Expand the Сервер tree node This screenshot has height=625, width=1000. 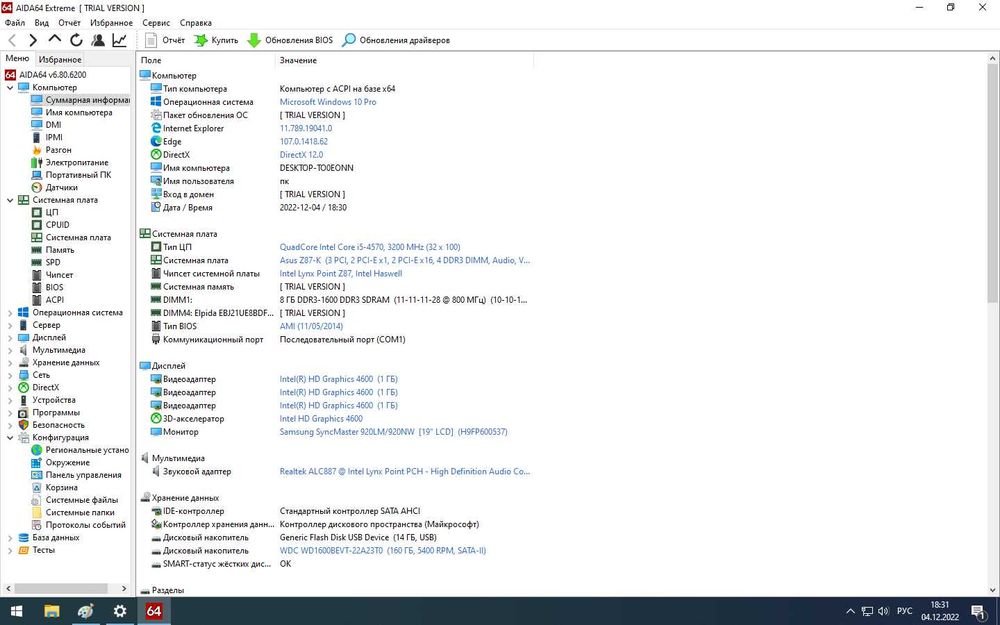[x=10, y=325]
